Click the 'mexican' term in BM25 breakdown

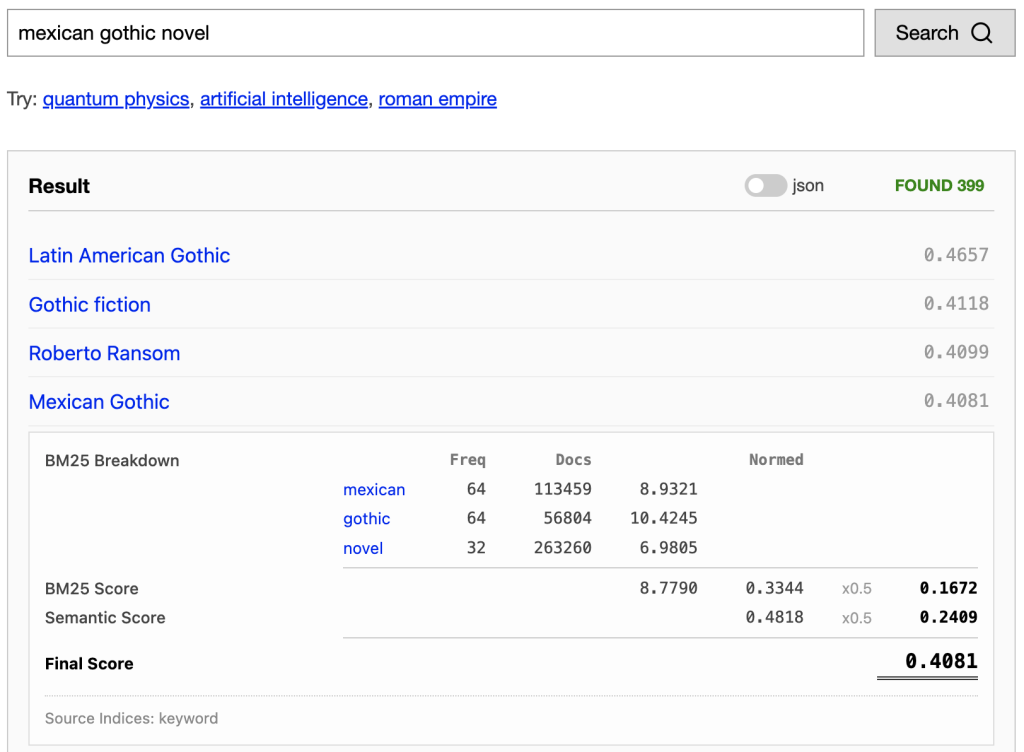point(374,490)
